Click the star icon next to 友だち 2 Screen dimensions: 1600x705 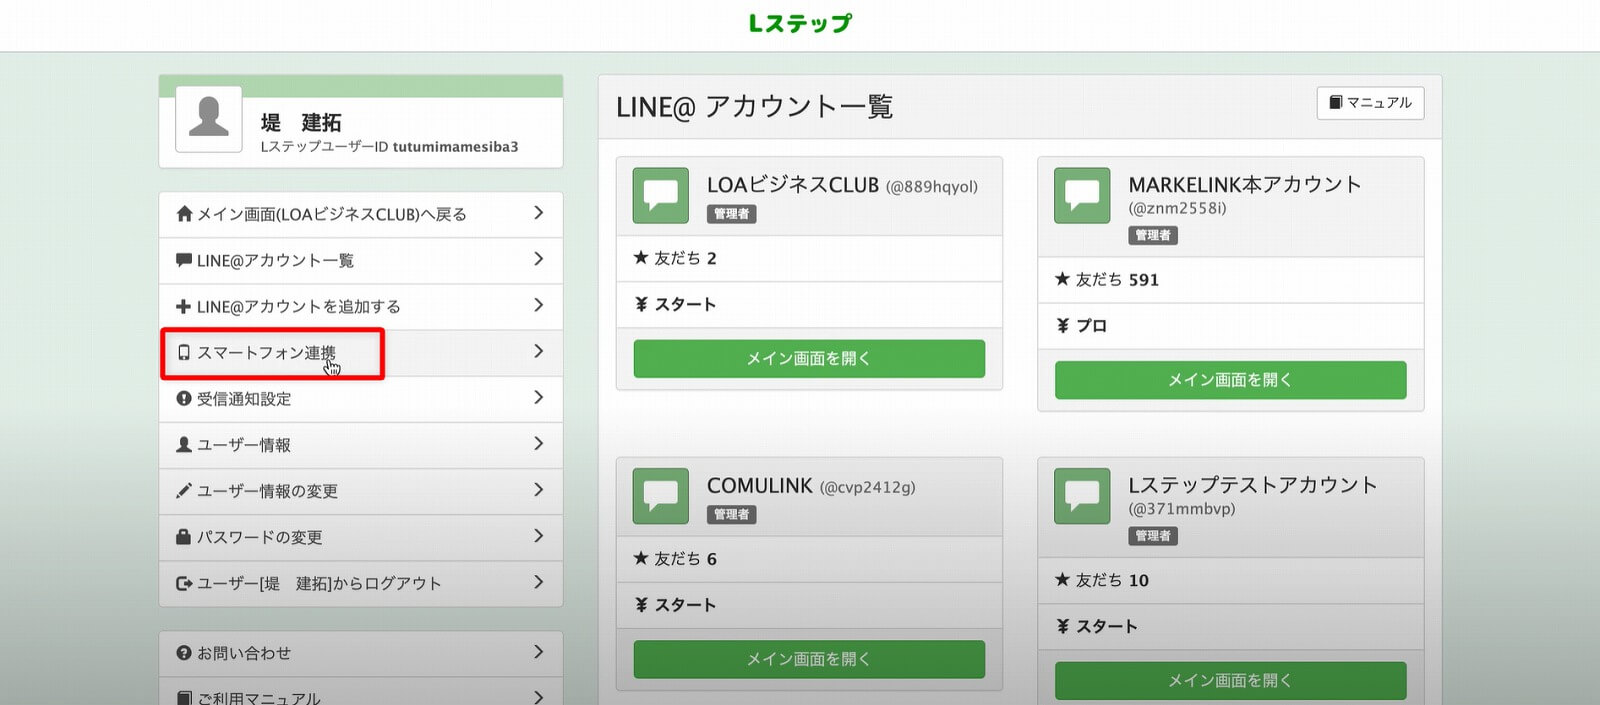642,258
